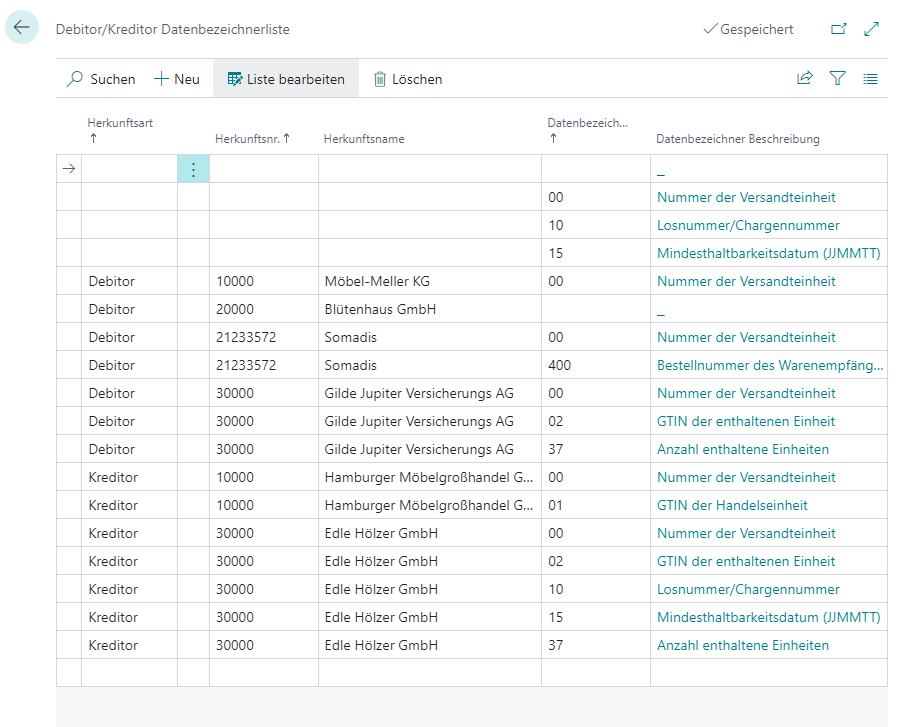The height and width of the screenshot is (727, 922).
Task: Click the empty Herkunftsnr. field in first row
Action: click(x=263, y=170)
